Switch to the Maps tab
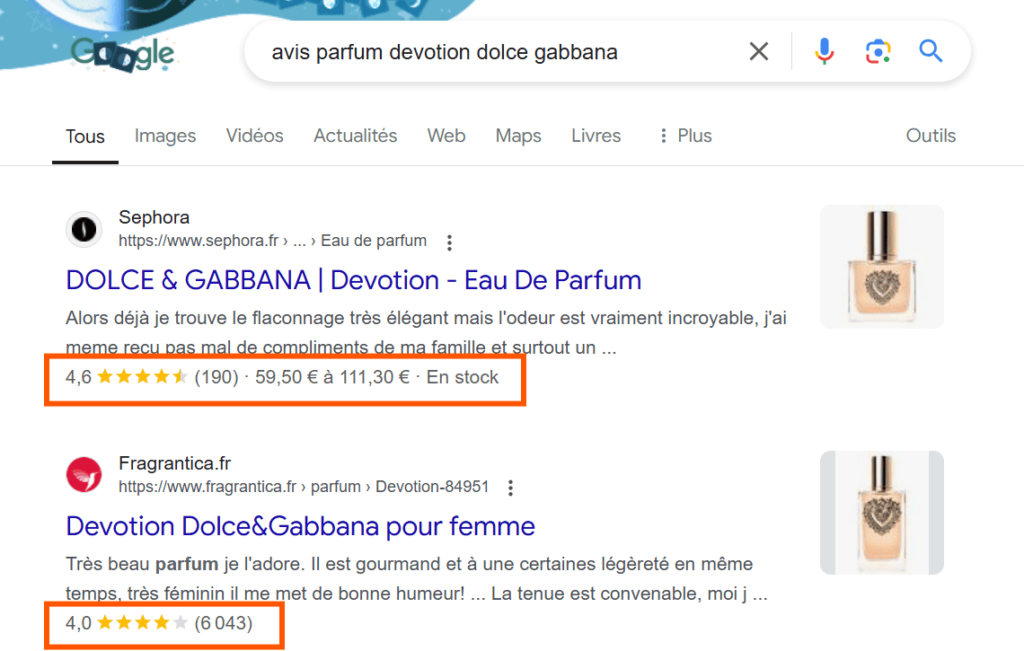 [519, 136]
